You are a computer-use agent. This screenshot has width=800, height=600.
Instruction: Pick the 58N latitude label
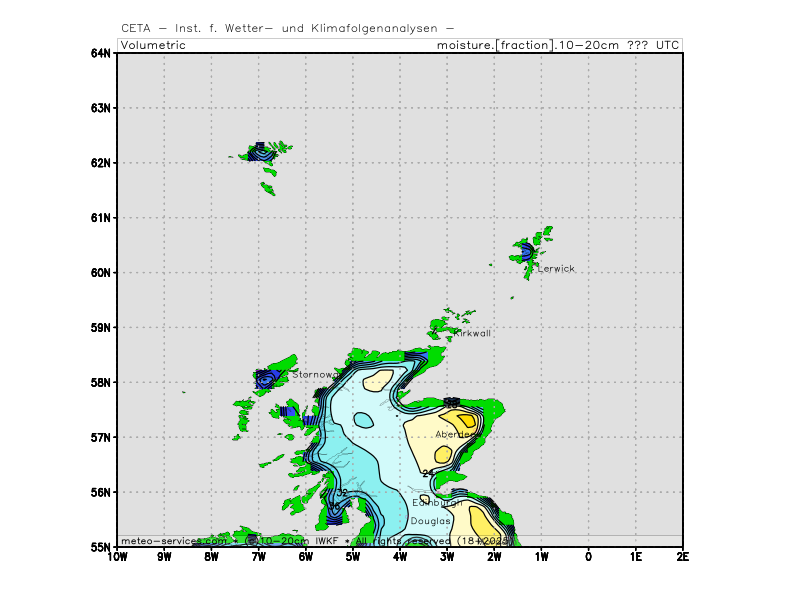101,383
